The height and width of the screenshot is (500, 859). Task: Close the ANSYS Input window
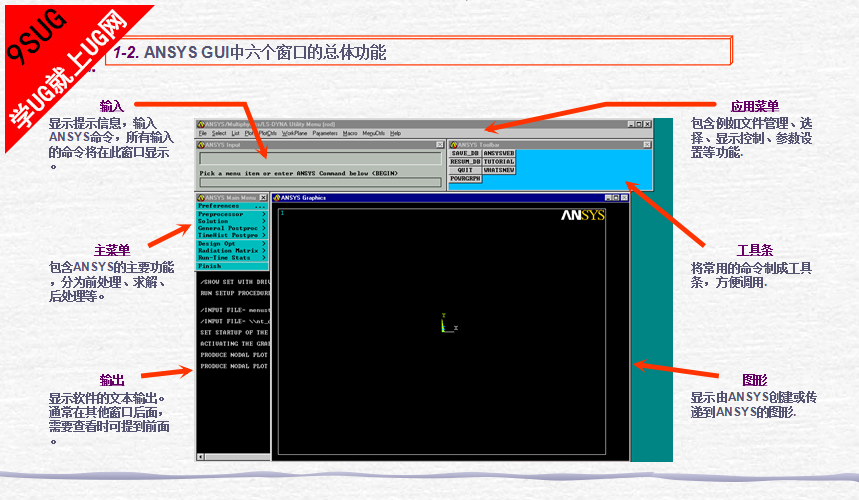[x=439, y=145]
